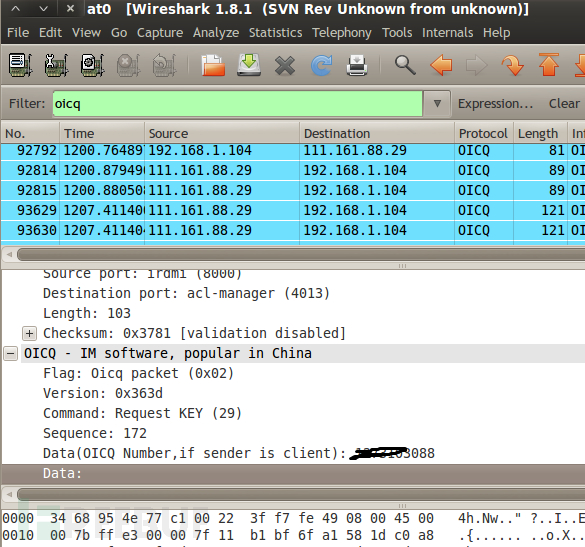585x547 pixels.
Task: Reload the capture file icon
Action: [321, 65]
